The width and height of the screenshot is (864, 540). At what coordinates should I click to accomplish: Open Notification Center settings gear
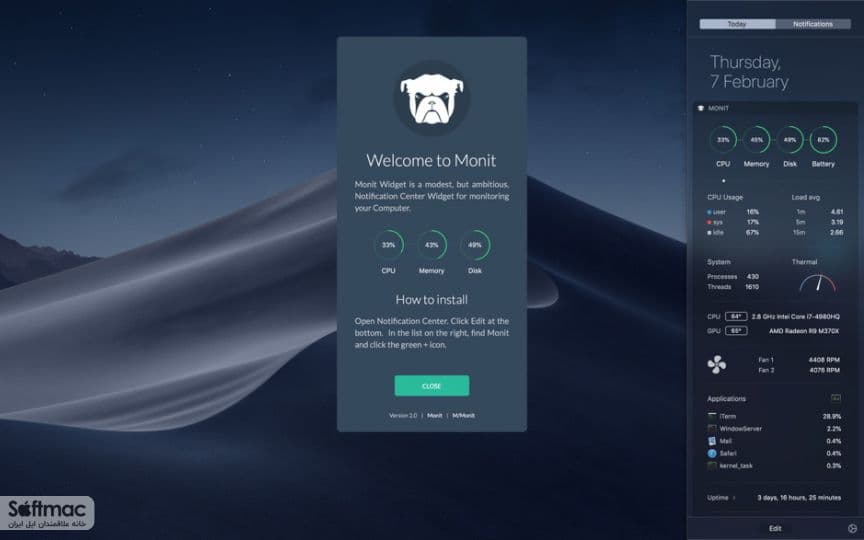852,528
